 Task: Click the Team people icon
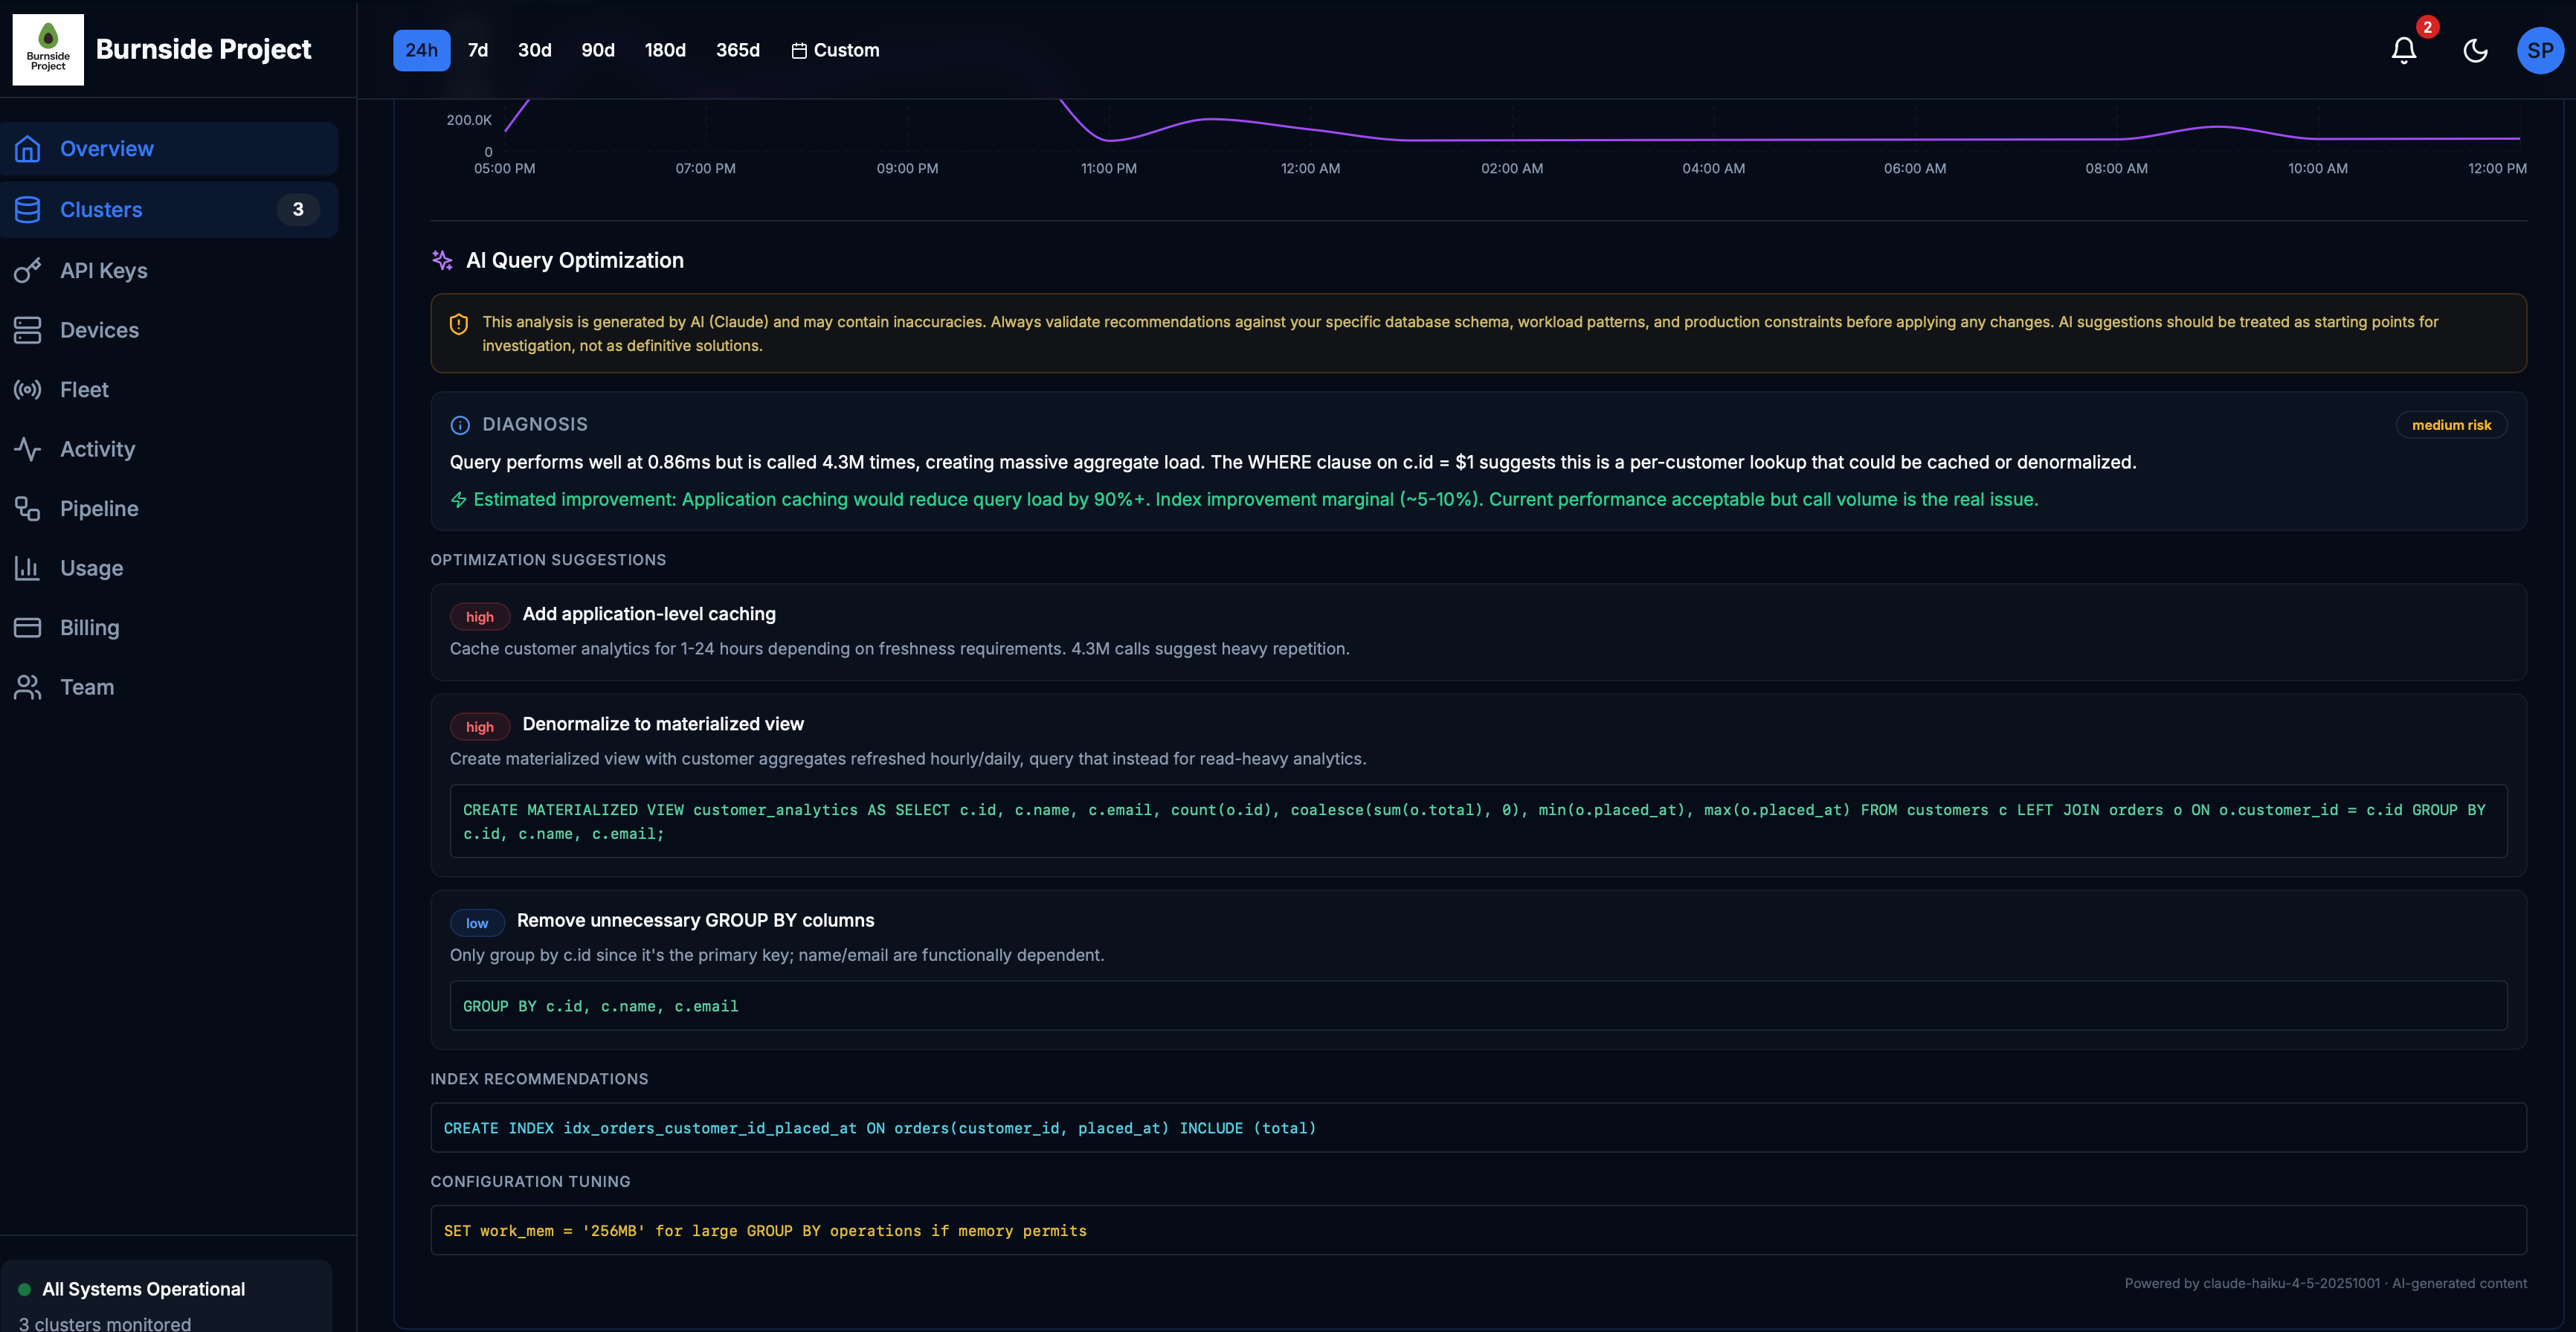click(x=27, y=687)
